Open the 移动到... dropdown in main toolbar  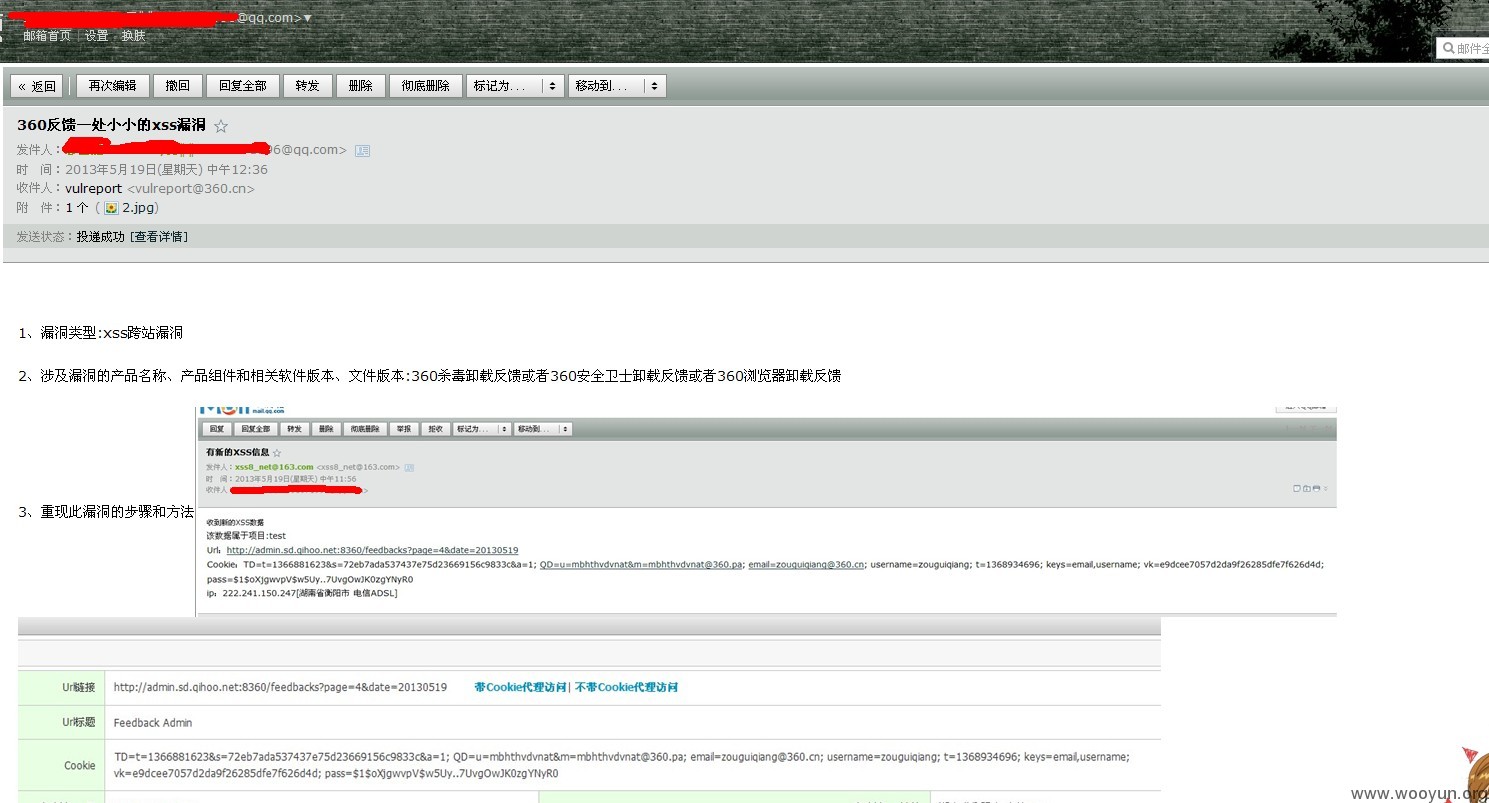(617, 86)
